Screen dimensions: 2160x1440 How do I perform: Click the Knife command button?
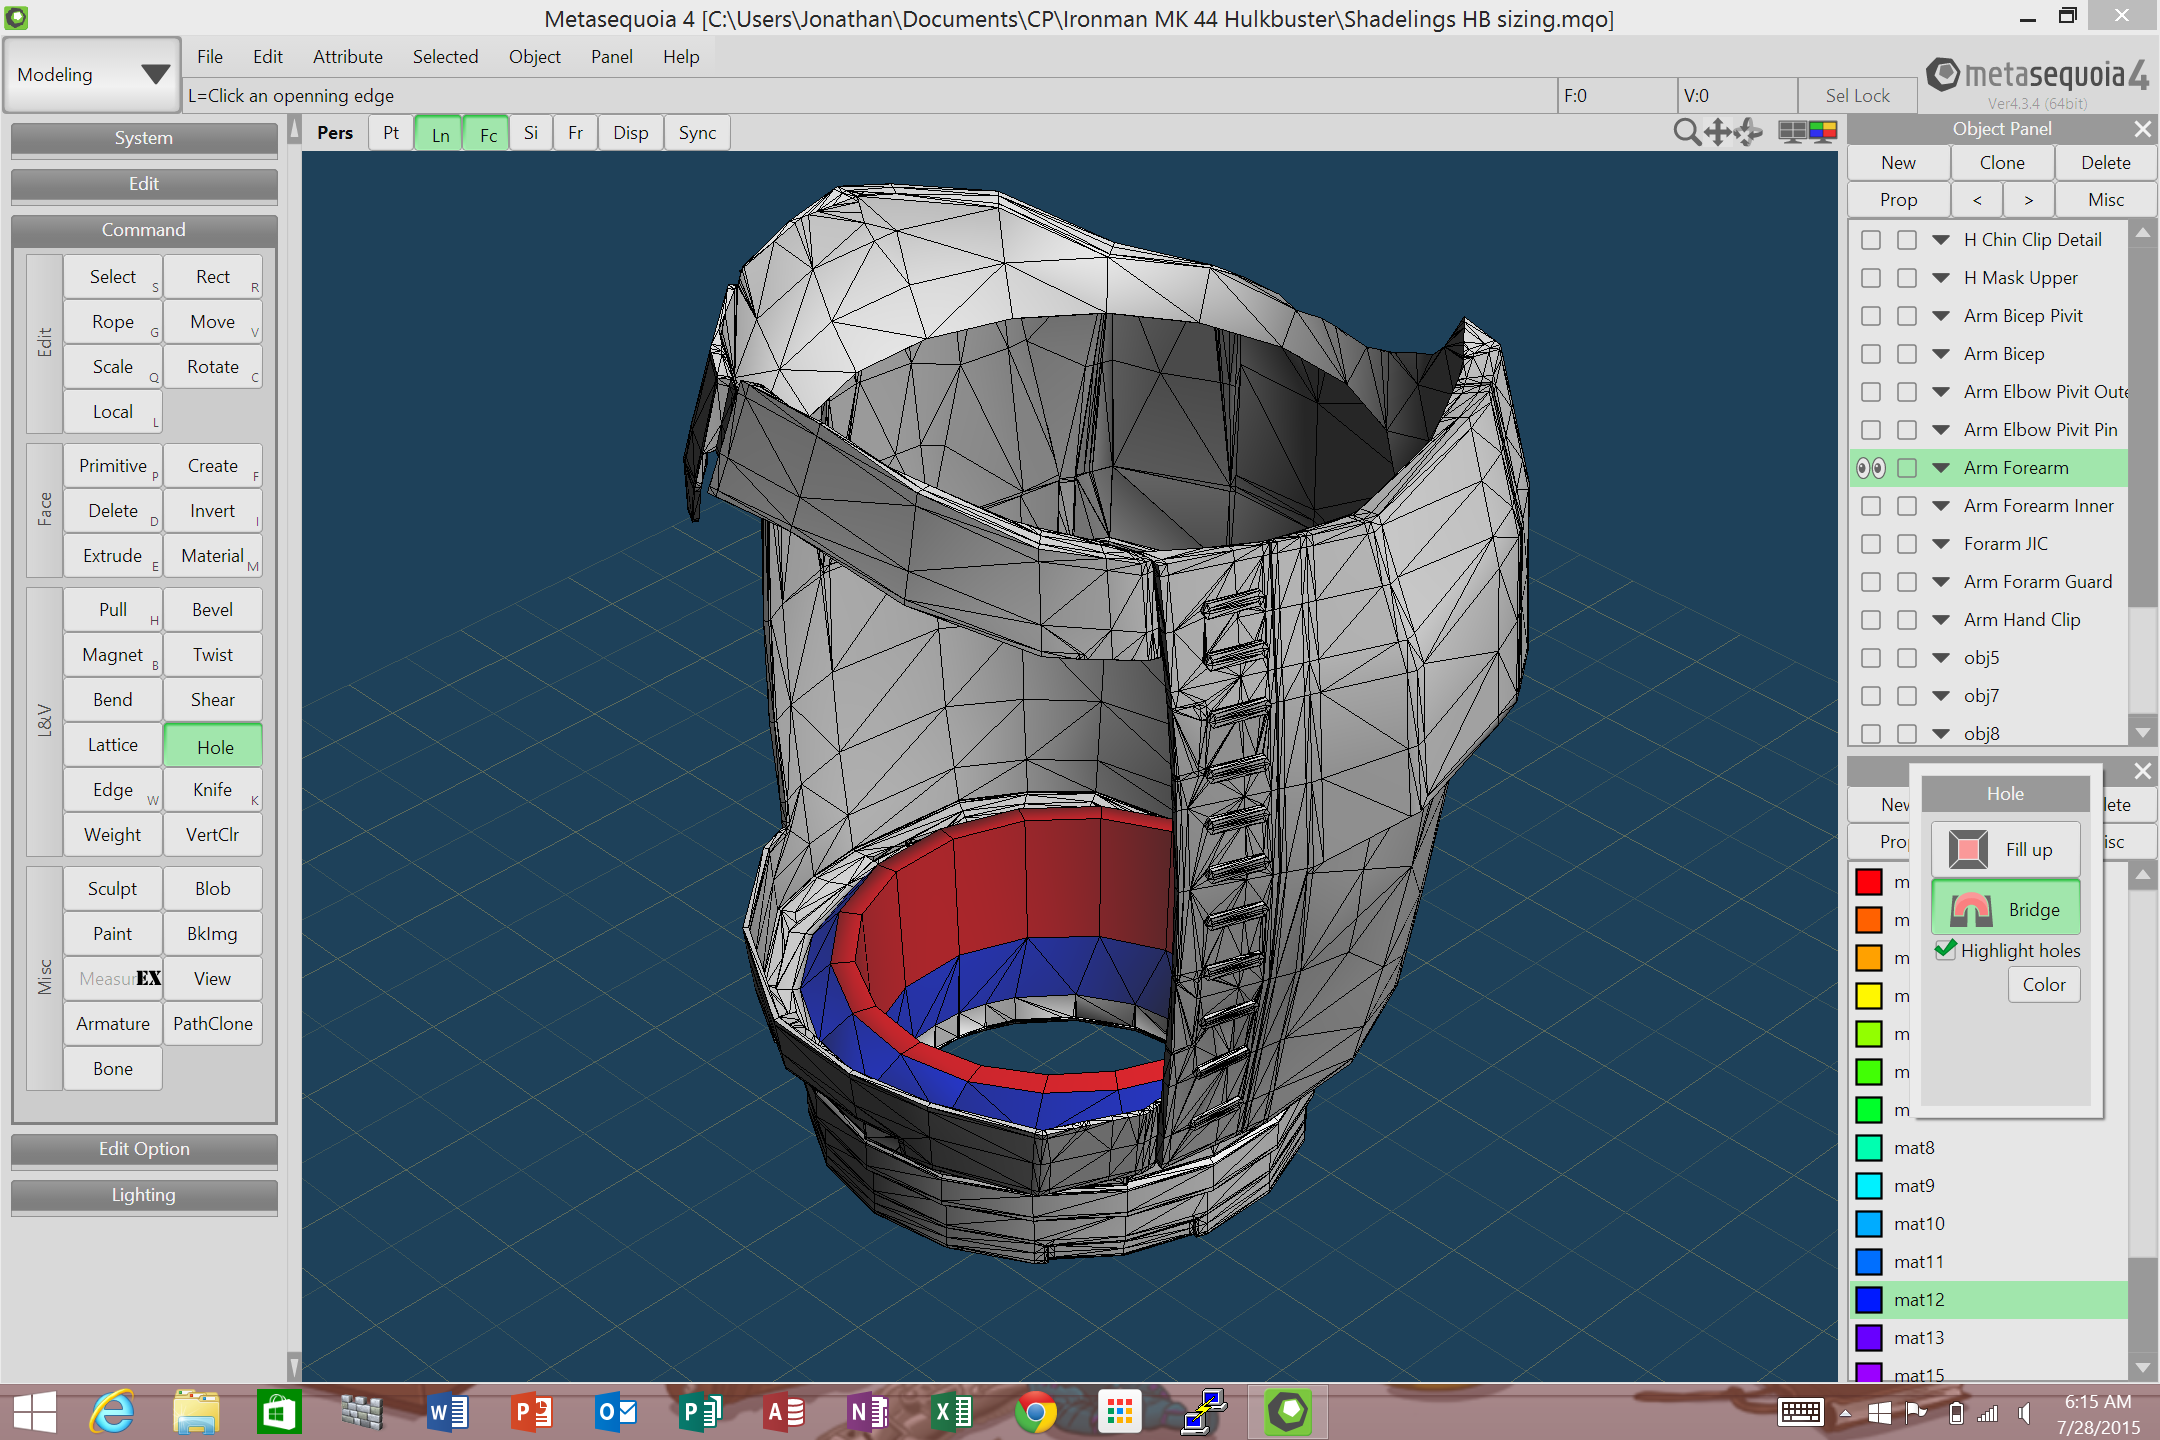[x=213, y=790]
